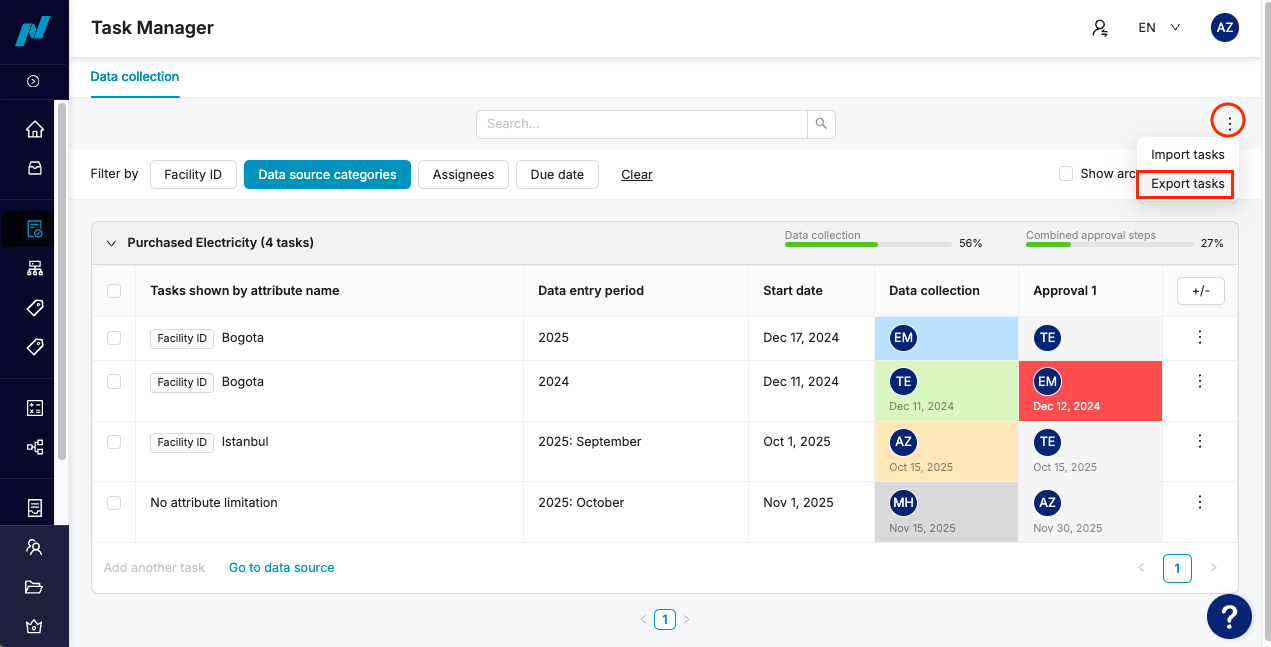Check the No attribute limitation row checkbox
Image resolution: width=1271 pixels, height=647 pixels.
[x=114, y=503]
